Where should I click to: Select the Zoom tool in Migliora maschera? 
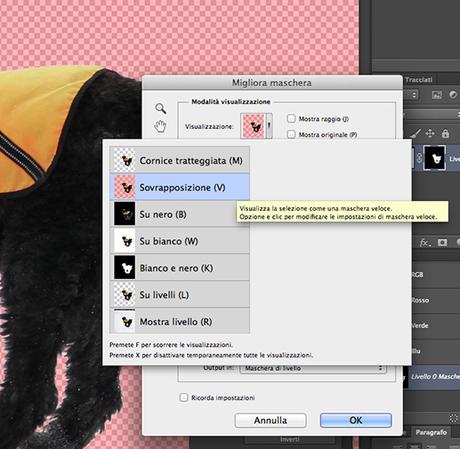pos(161,108)
